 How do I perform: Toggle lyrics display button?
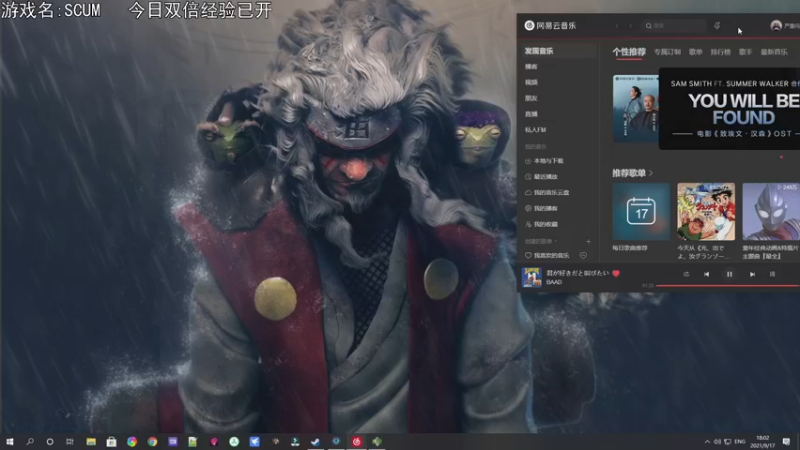point(772,274)
